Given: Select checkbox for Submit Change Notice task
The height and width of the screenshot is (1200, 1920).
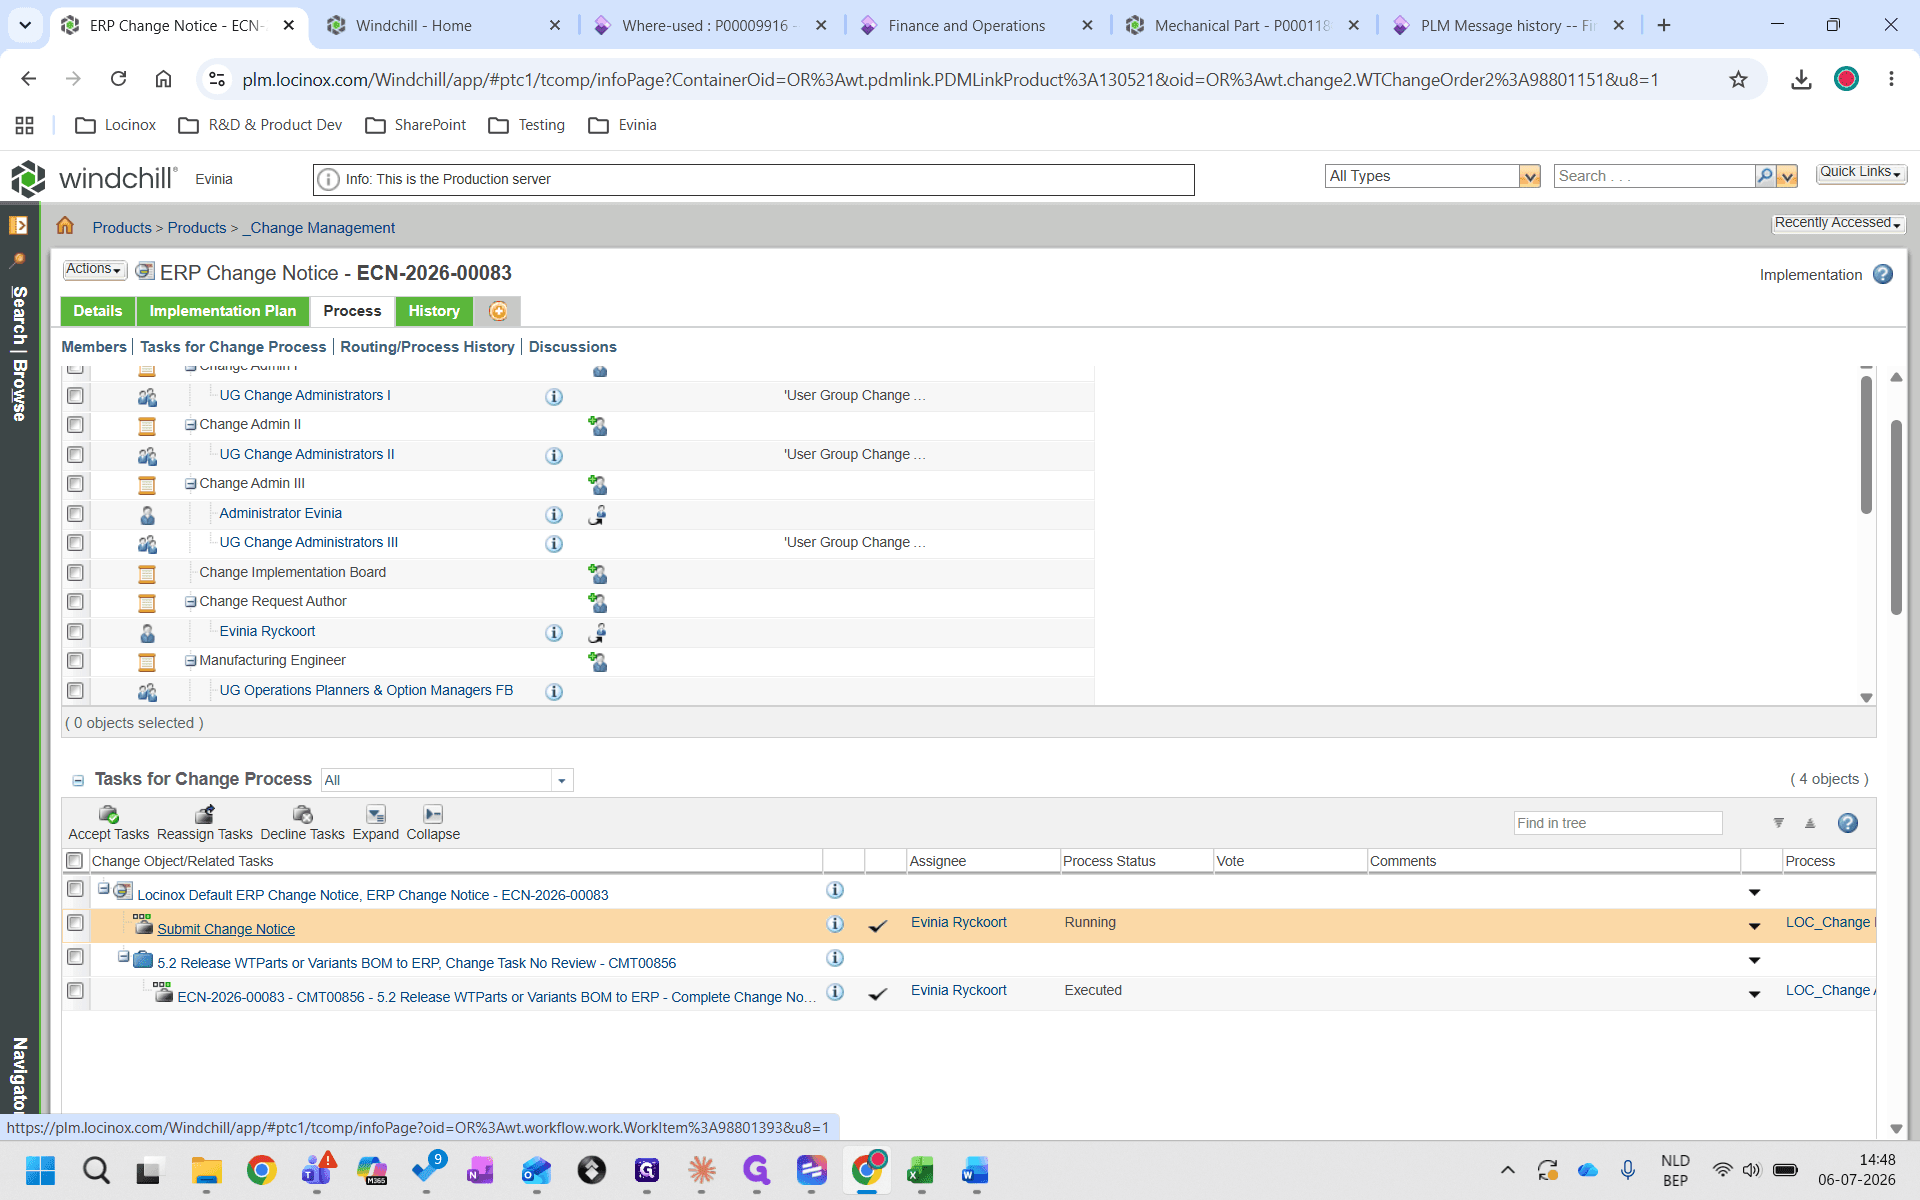Looking at the screenshot, I should click(75, 923).
